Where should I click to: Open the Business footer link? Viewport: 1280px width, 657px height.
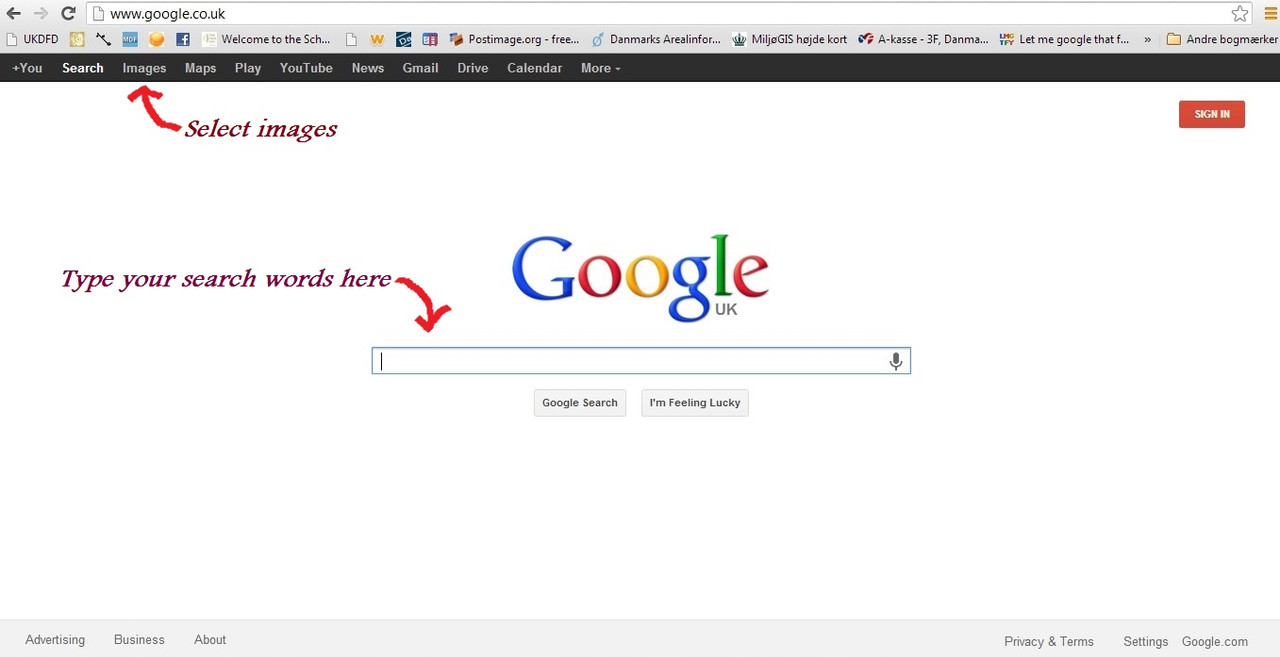point(139,640)
